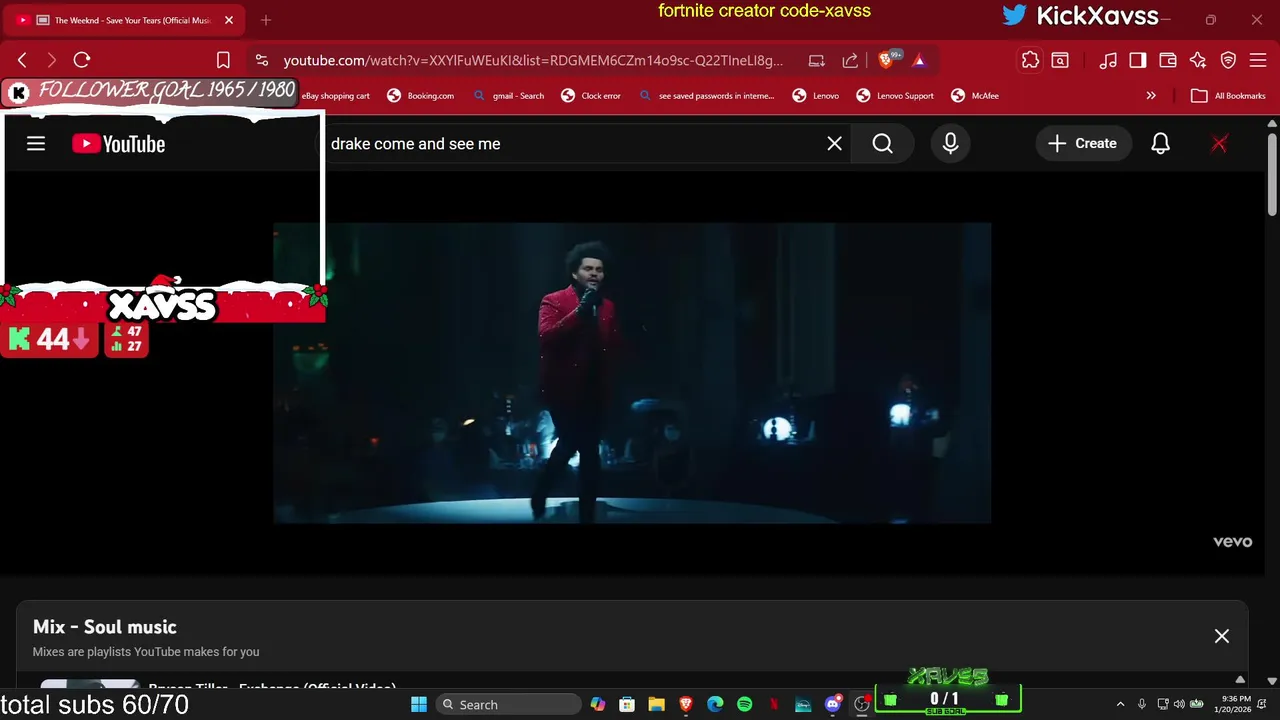Expand system tray hidden icons chevron
The width and height of the screenshot is (1280, 720).
[x=1120, y=705]
